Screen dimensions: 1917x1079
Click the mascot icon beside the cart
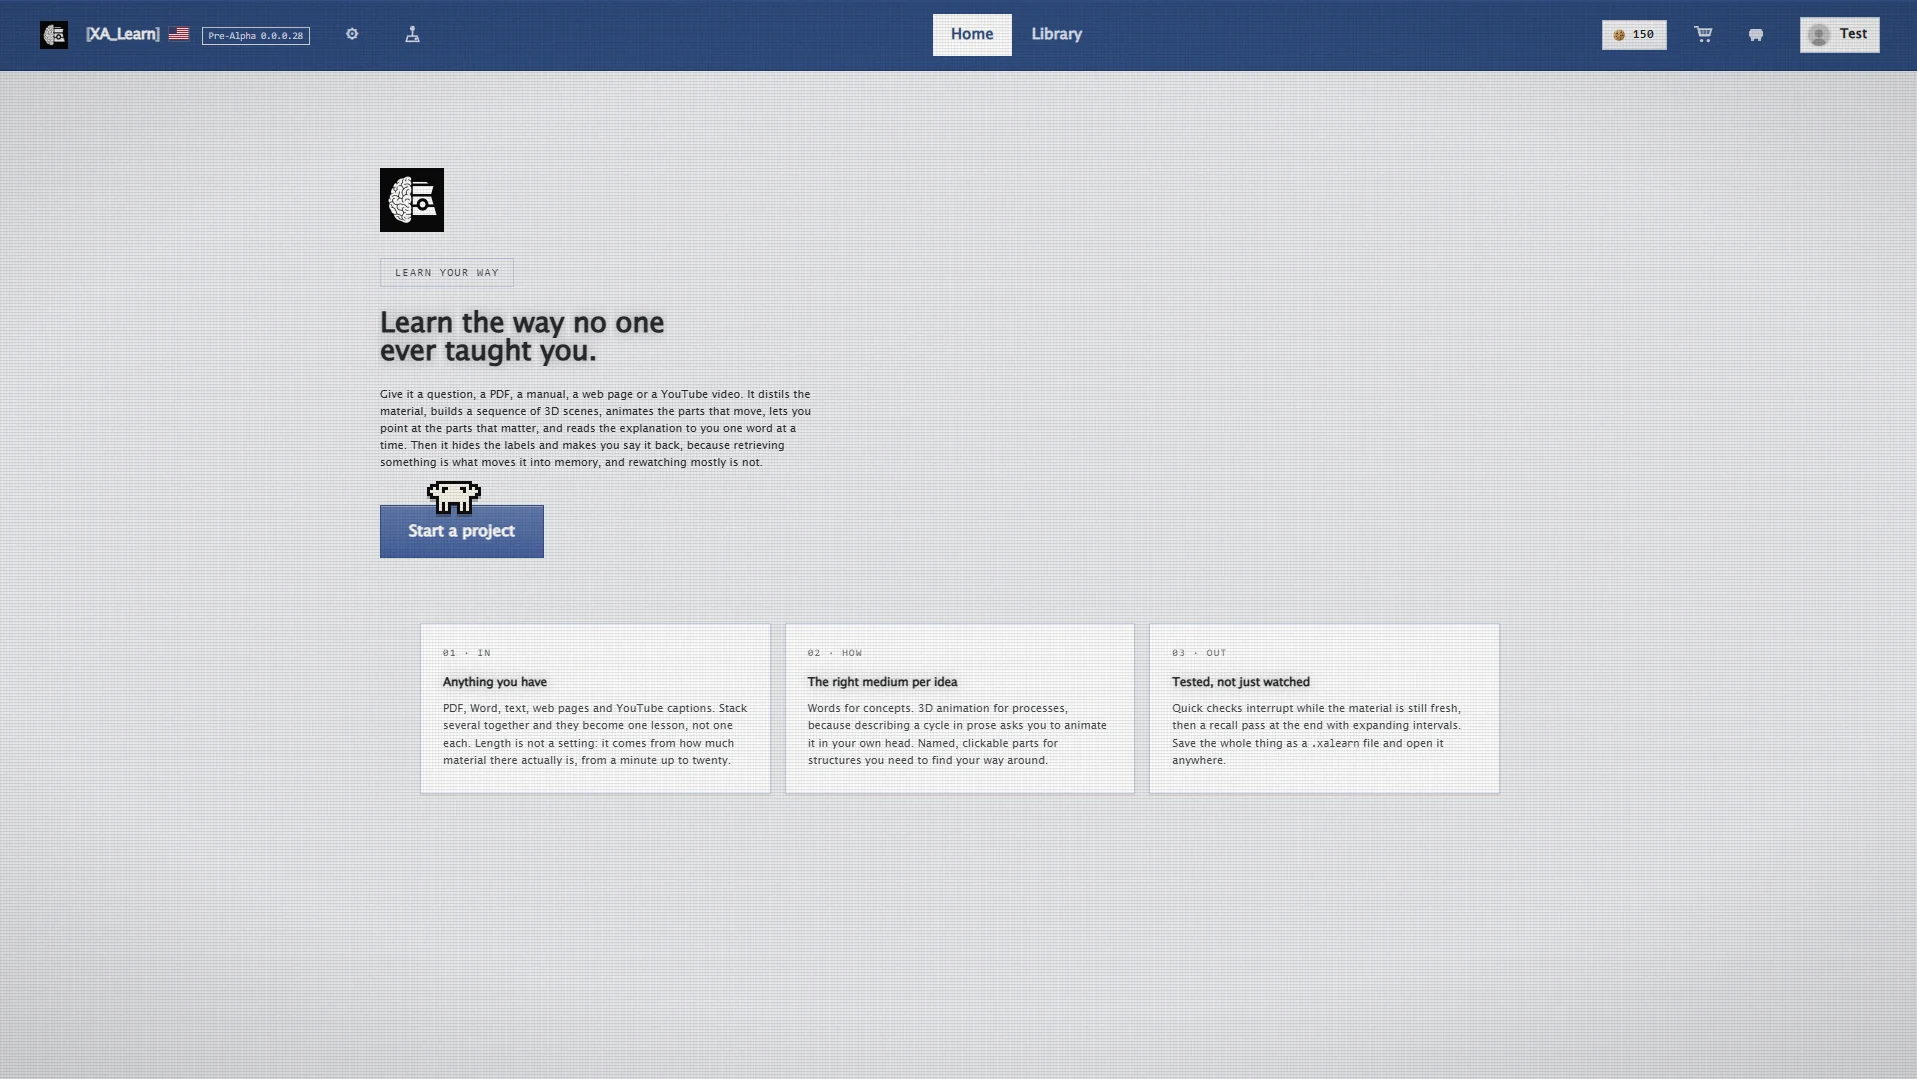click(x=1756, y=35)
